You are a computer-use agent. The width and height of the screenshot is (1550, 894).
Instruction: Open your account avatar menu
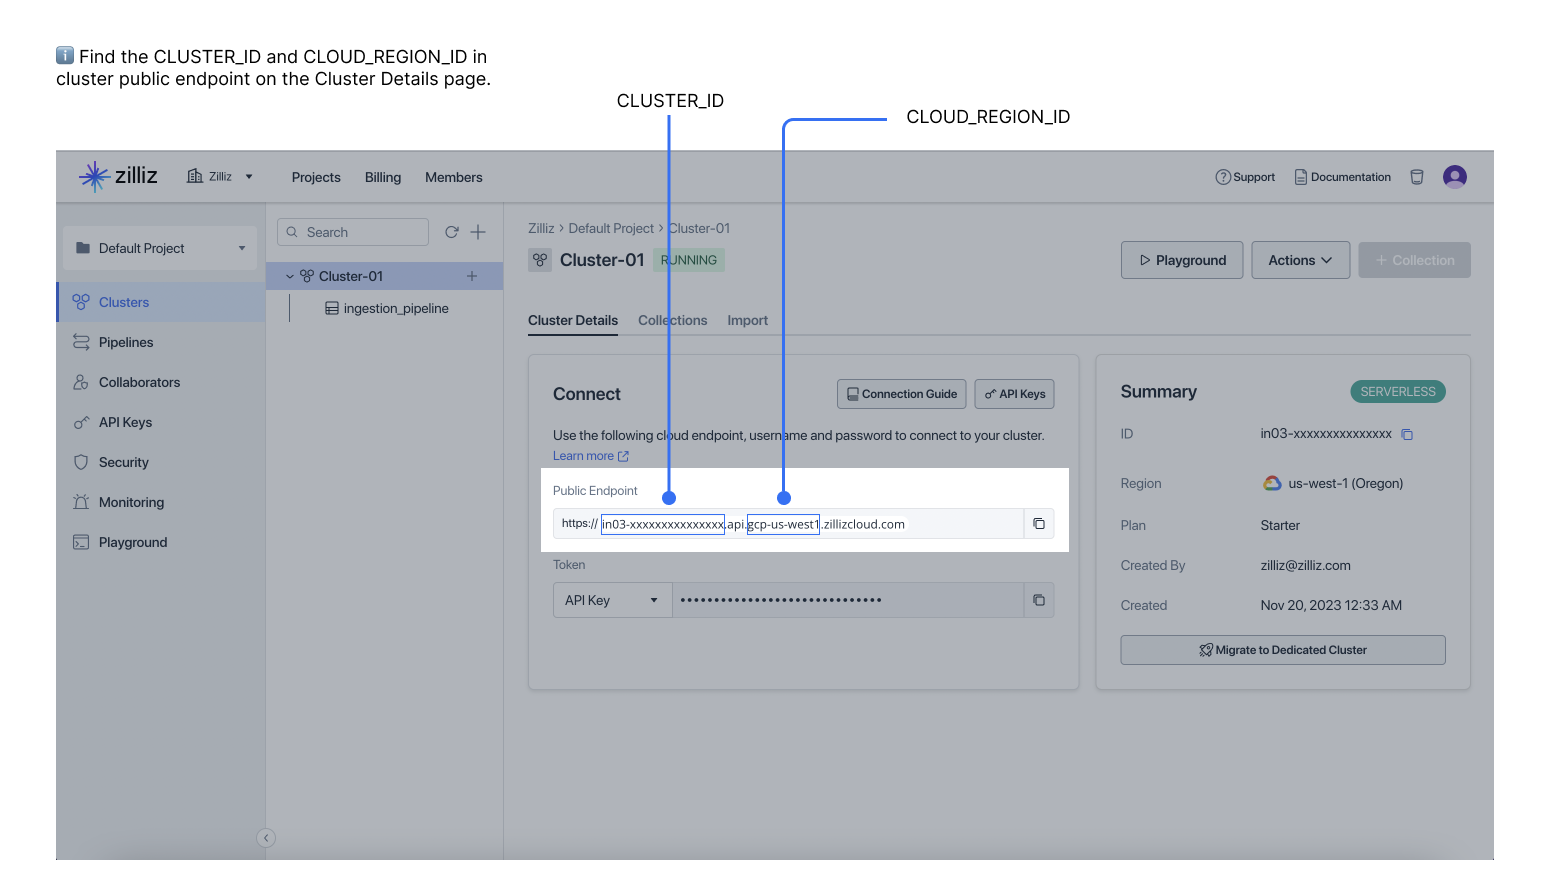click(x=1454, y=176)
